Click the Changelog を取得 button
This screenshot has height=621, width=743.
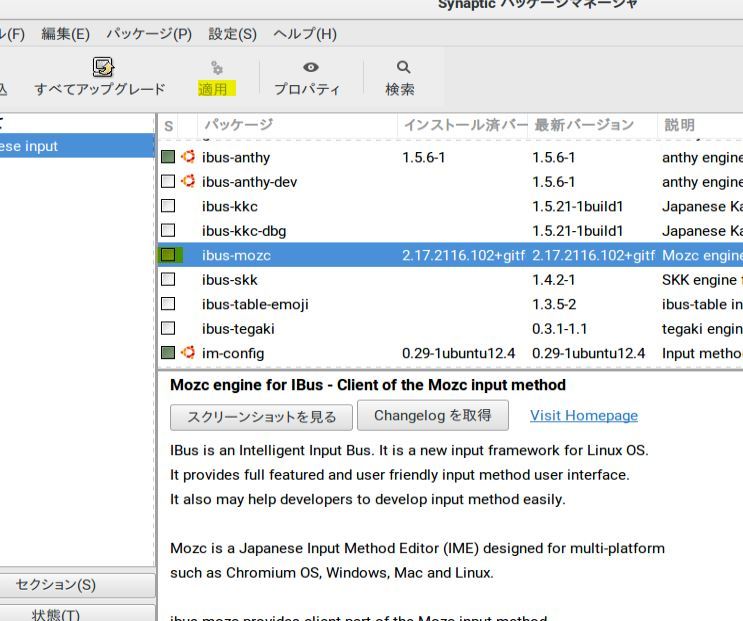[x=432, y=415]
